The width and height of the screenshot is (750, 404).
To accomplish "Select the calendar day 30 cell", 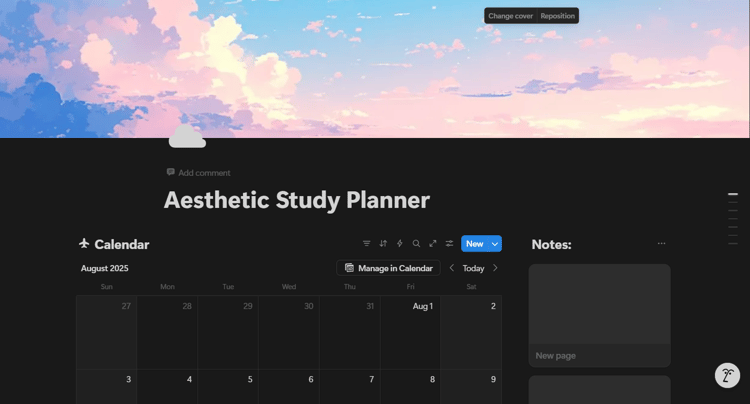I will 289,332.
